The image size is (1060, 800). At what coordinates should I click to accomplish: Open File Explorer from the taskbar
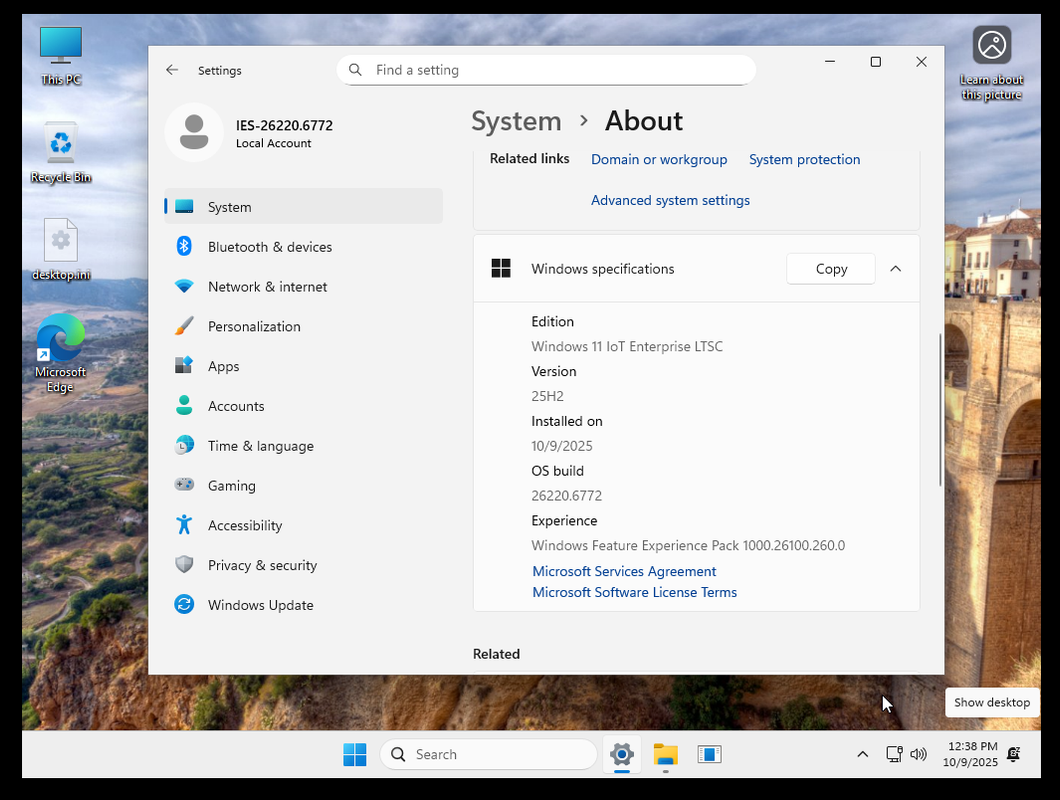point(665,754)
